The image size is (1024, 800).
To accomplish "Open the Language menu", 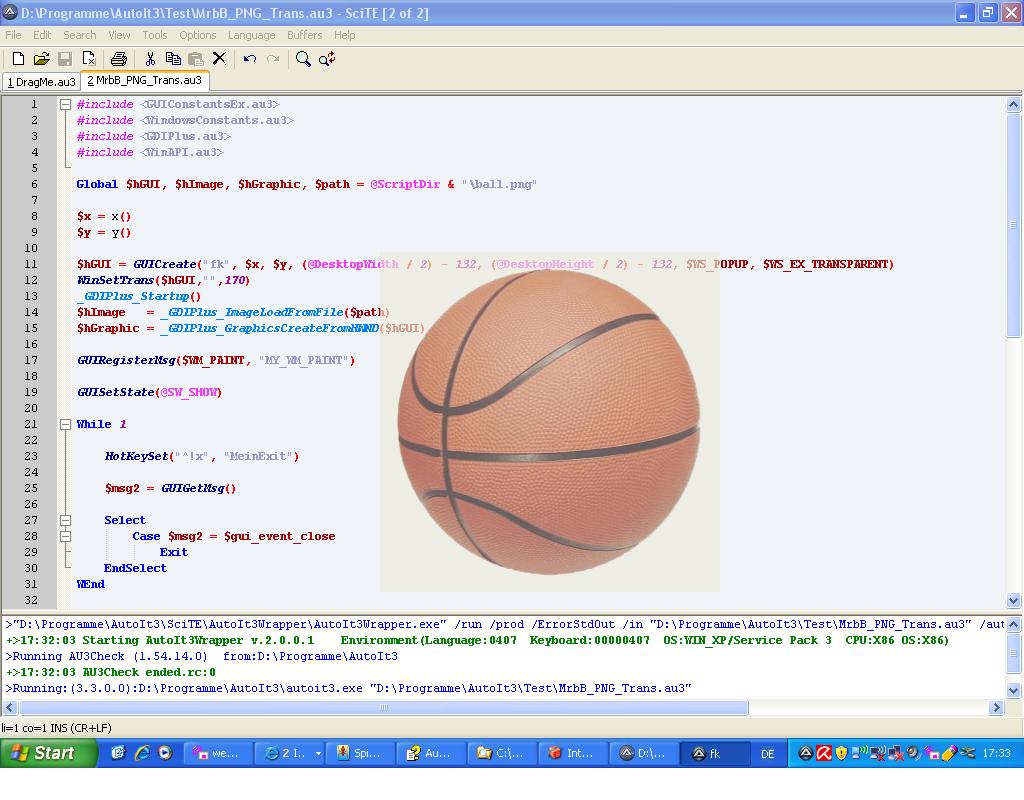I will point(251,35).
